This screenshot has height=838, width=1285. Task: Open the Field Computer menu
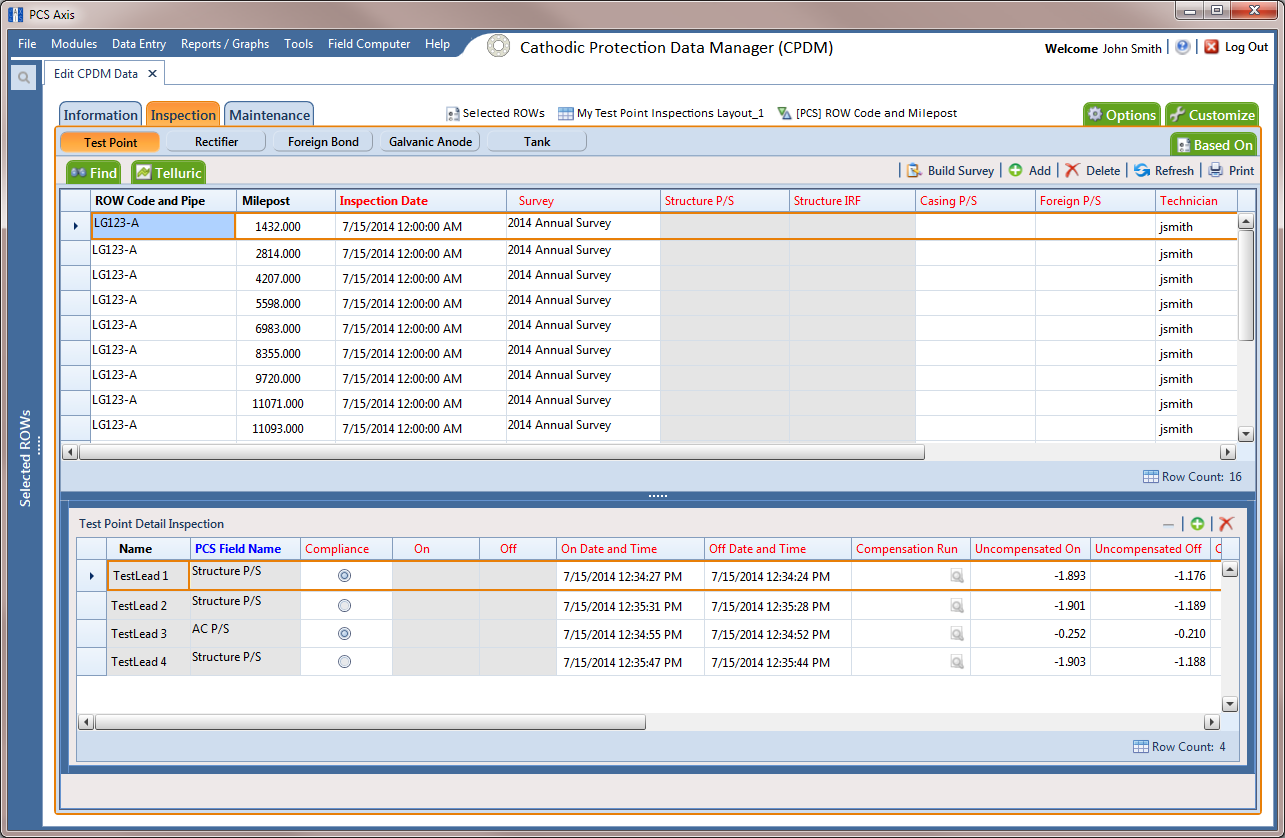coord(369,44)
